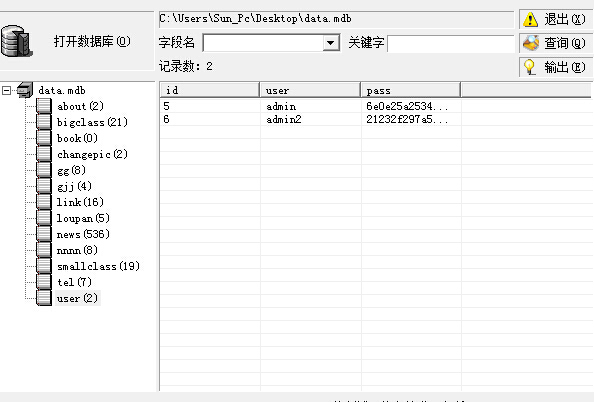Click the table icon beside link

(44, 202)
